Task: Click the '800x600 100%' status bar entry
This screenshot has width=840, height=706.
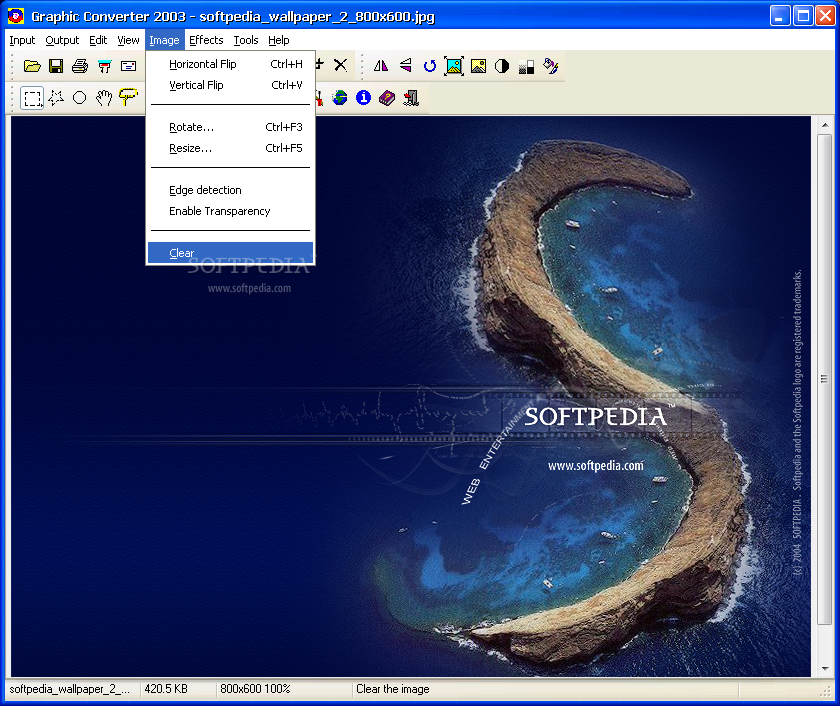Action: 255,689
